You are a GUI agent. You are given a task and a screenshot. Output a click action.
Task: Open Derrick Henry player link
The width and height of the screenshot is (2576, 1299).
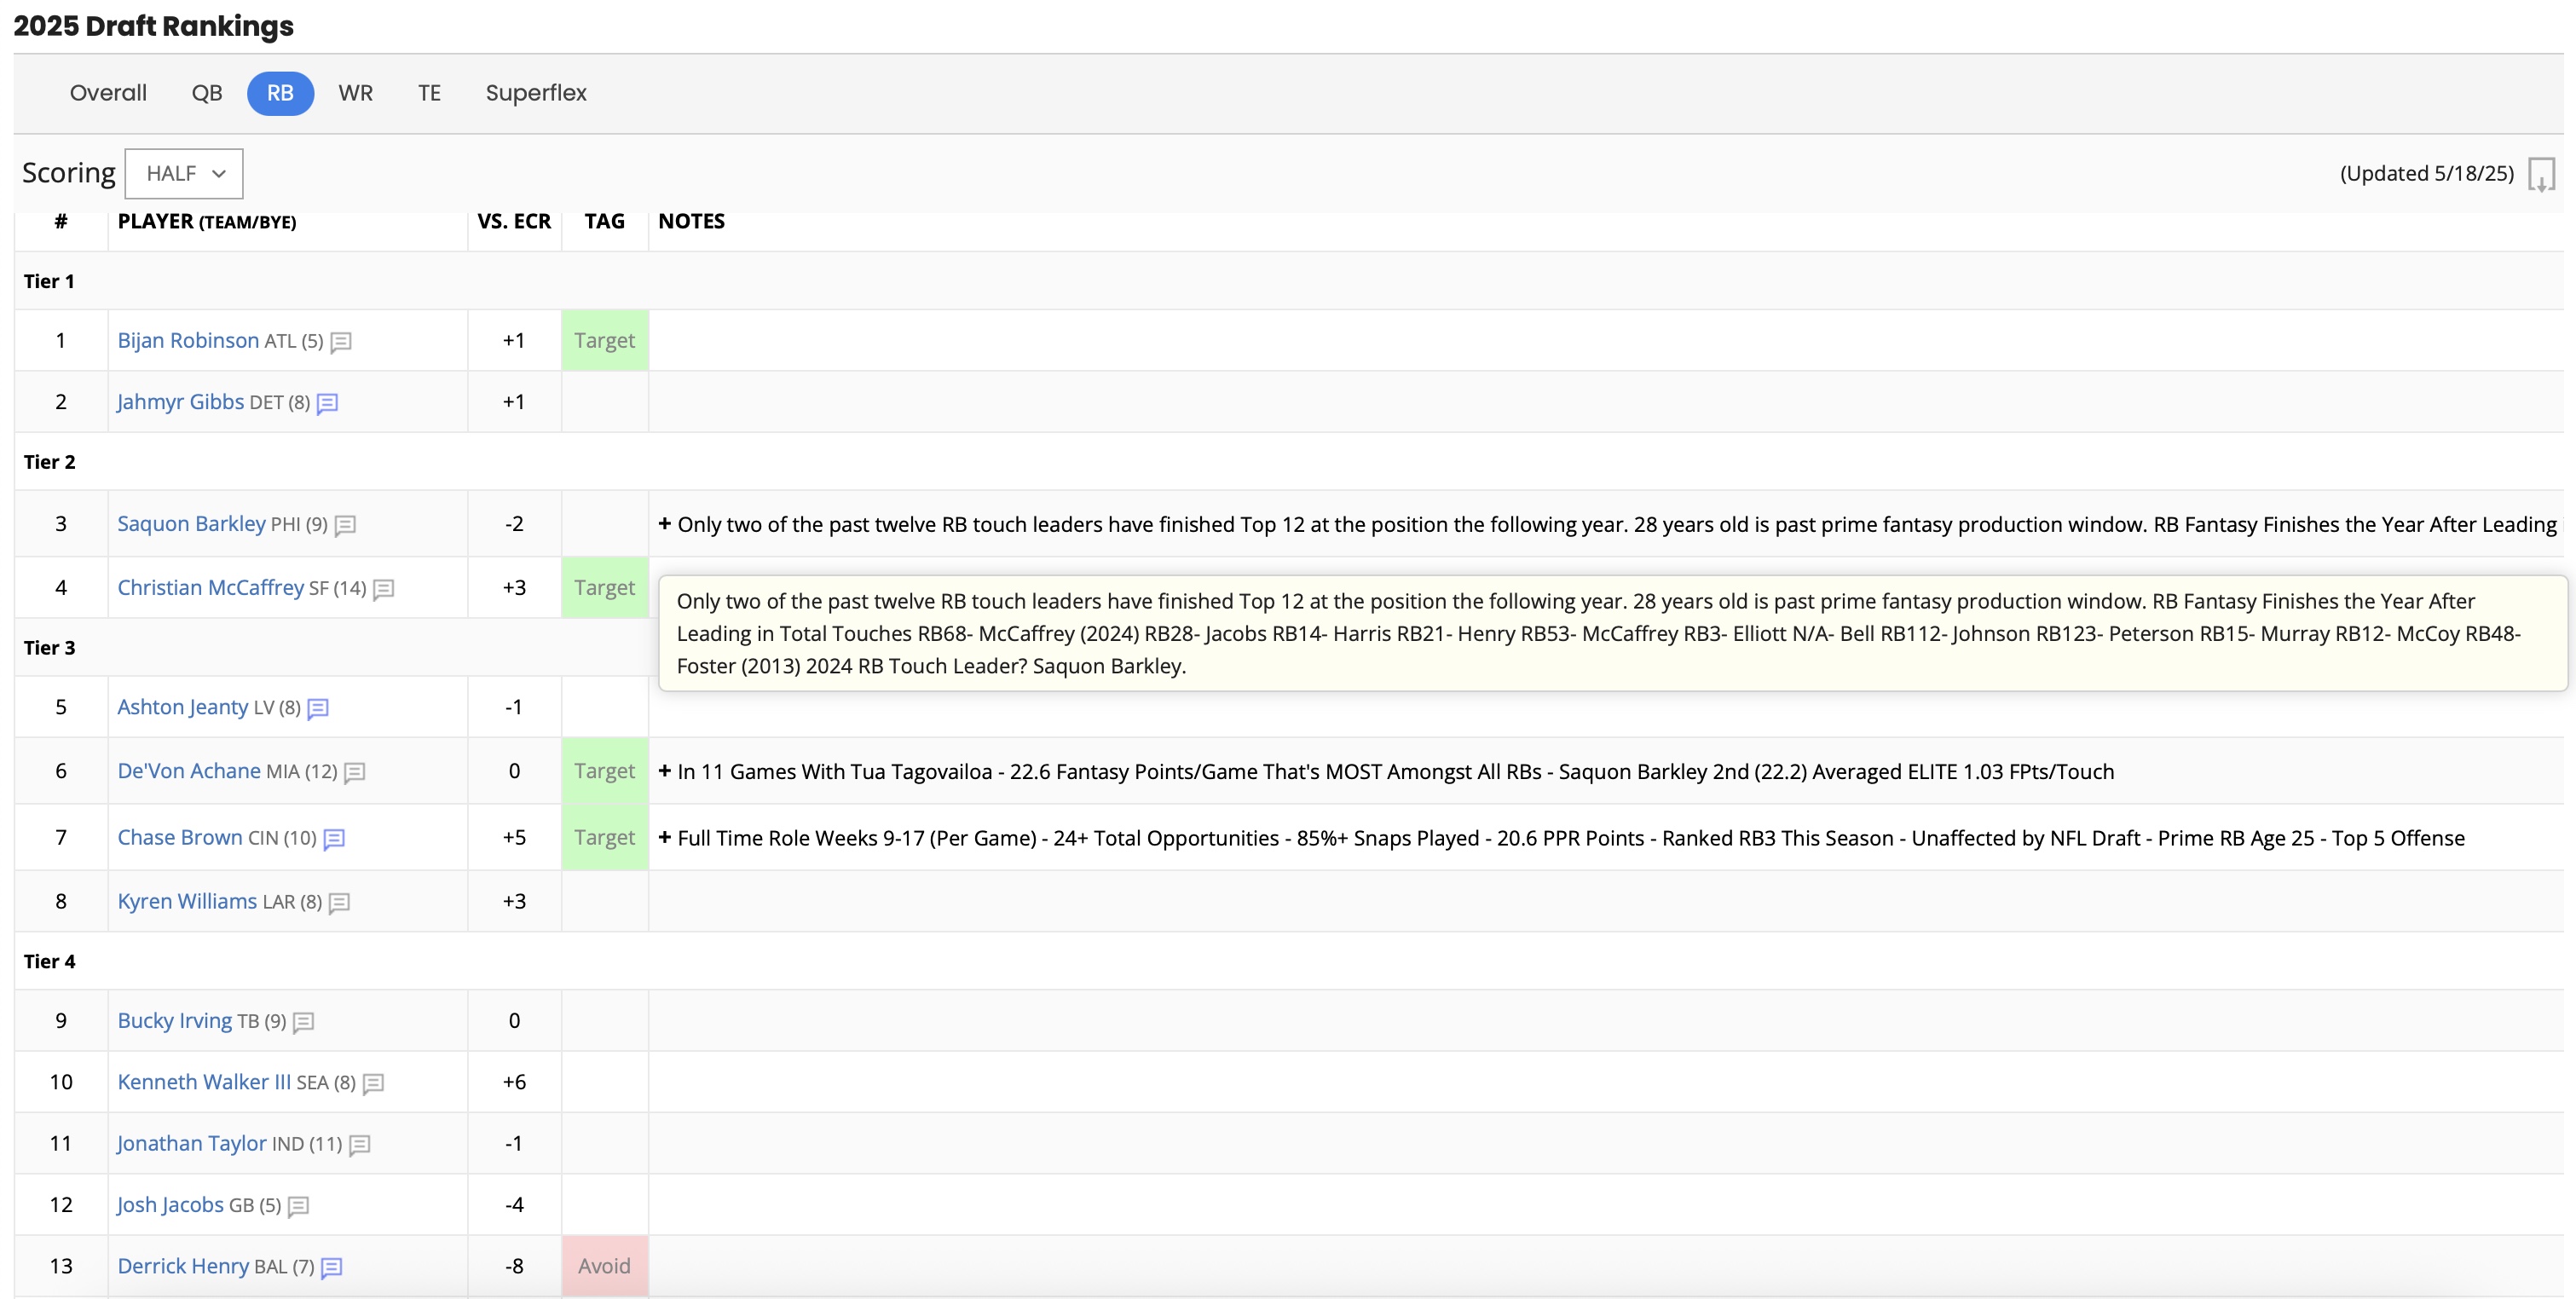pyautogui.click(x=183, y=1265)
